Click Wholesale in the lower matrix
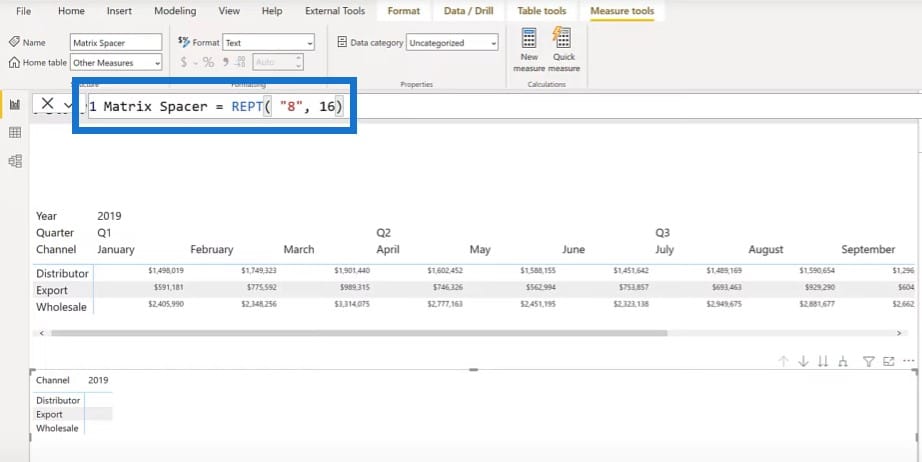Image resolution: width=922 pixels, height=462 pixels. click(x=57, y=428)
